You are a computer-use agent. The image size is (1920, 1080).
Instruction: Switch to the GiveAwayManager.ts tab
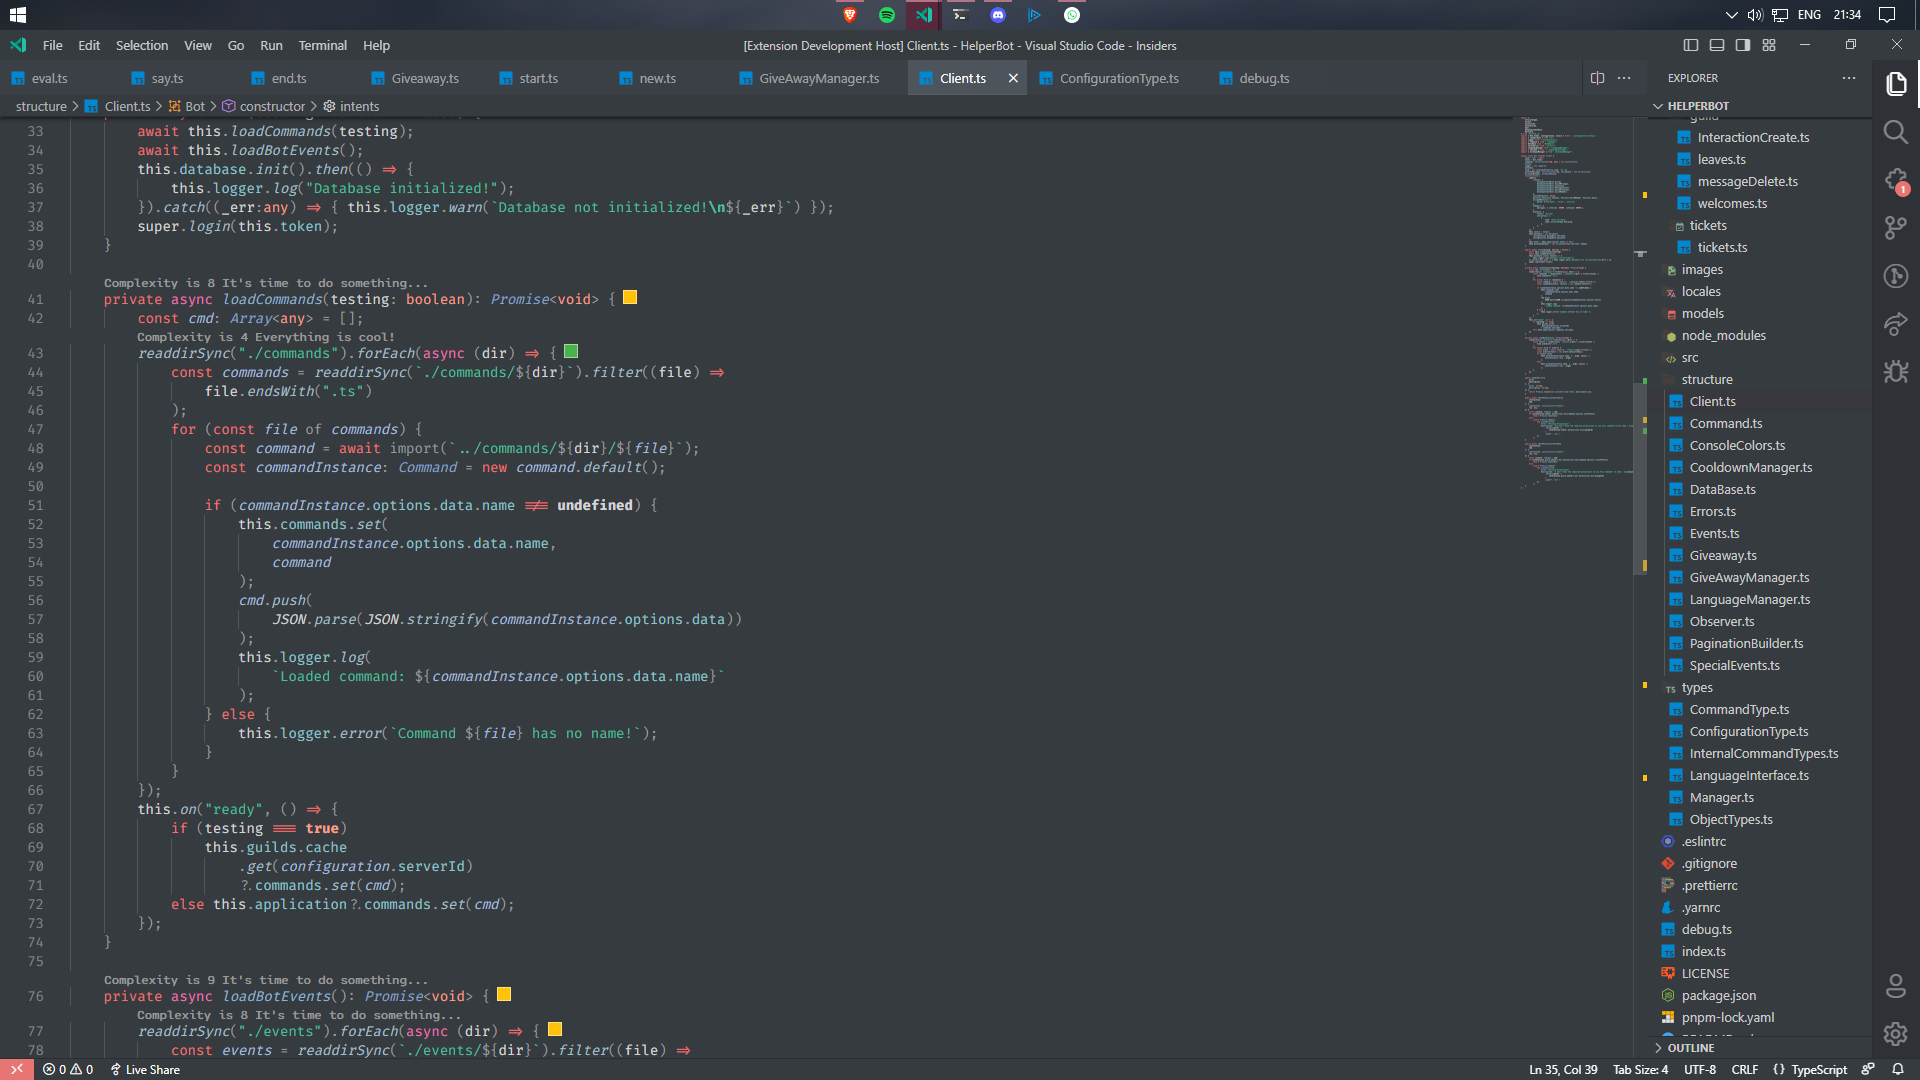point(818,78)
